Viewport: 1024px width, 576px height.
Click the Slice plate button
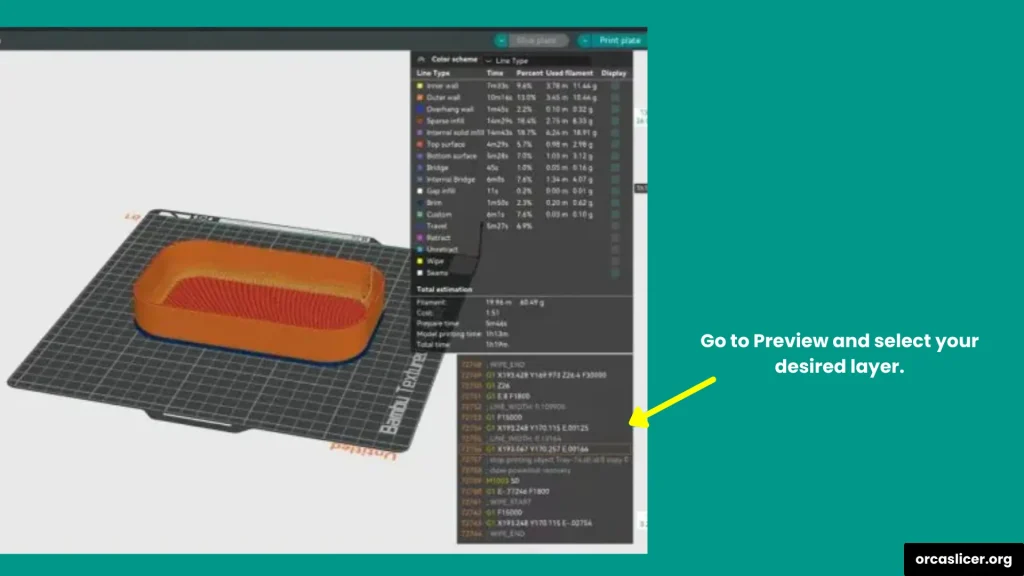click(x=537, y=40)
